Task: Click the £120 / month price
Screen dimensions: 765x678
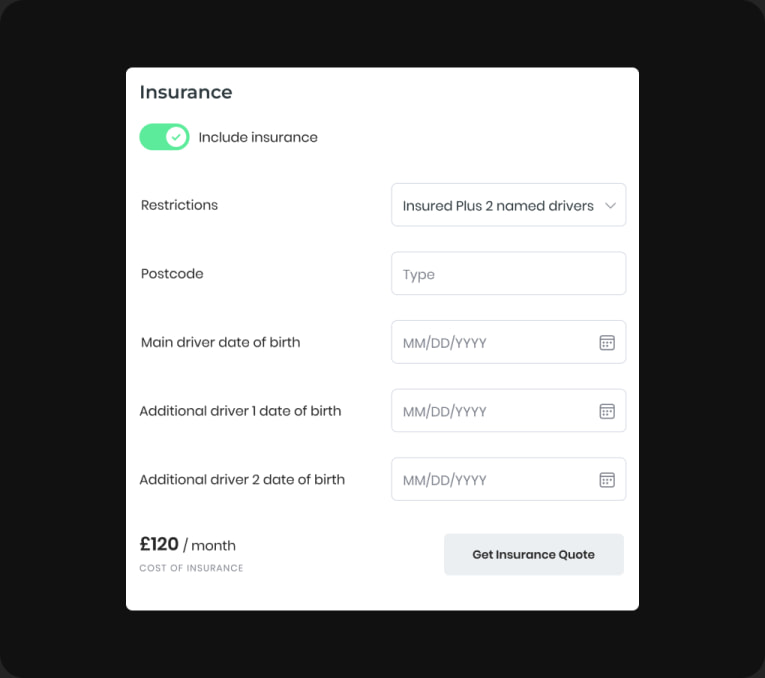Action: [x=188, y=545]
